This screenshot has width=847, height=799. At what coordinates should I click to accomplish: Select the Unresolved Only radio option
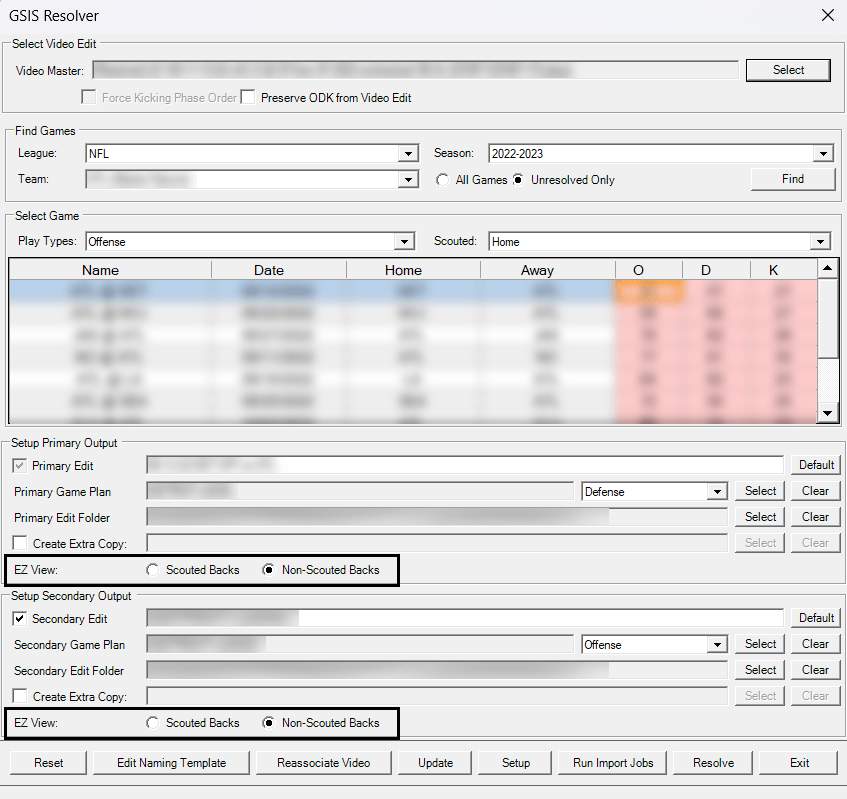pos(518,180)
